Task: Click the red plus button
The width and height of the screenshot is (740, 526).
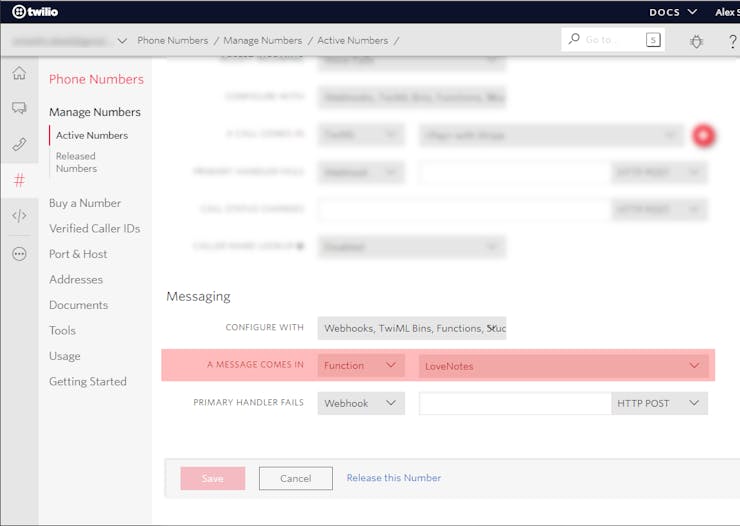Action: coord(703,135)
